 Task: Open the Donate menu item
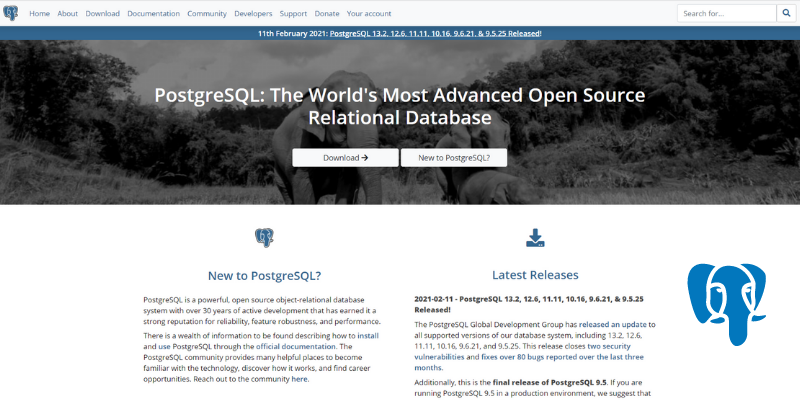click(327, 14)
